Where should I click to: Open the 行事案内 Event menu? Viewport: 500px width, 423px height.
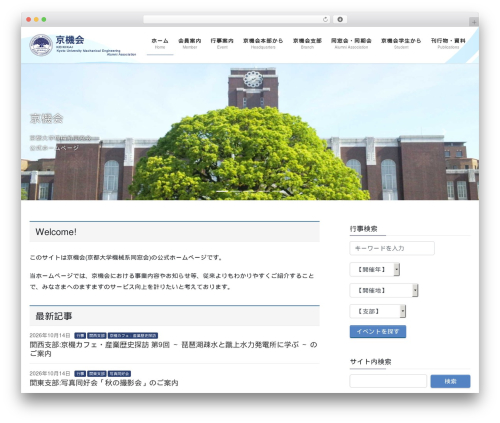pos(222,43)
